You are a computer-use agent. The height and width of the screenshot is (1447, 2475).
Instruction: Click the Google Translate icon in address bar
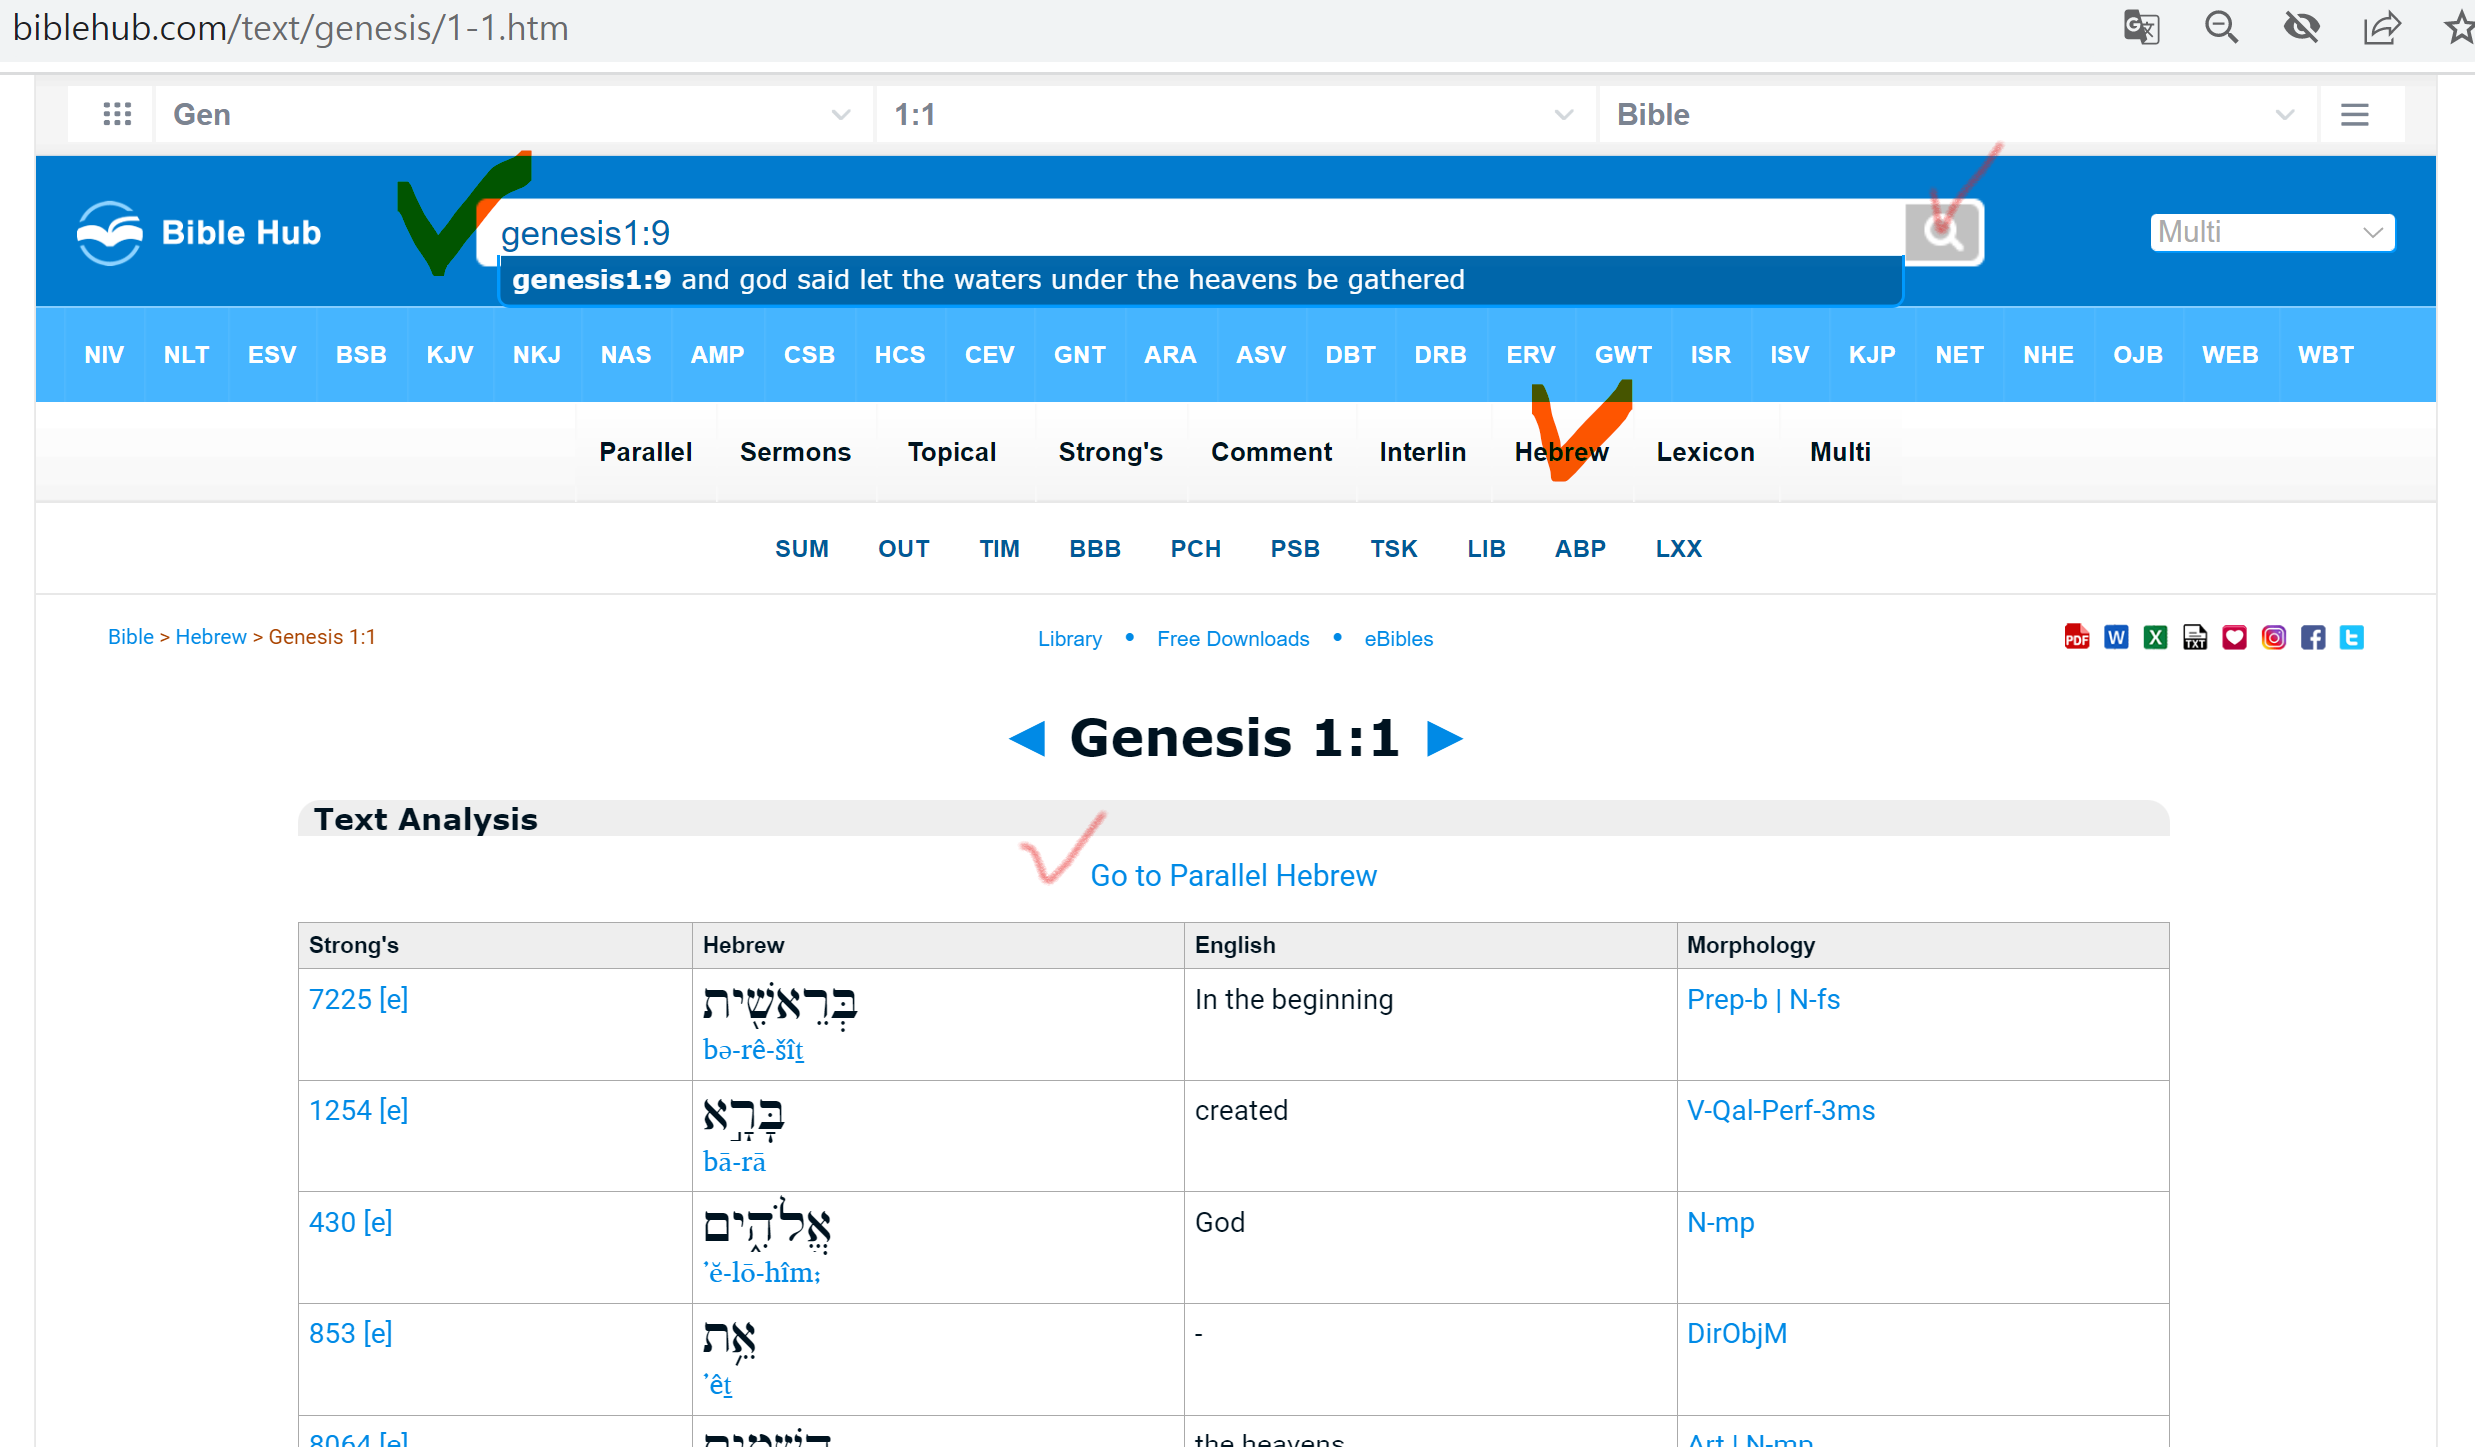pos(2141,27)
